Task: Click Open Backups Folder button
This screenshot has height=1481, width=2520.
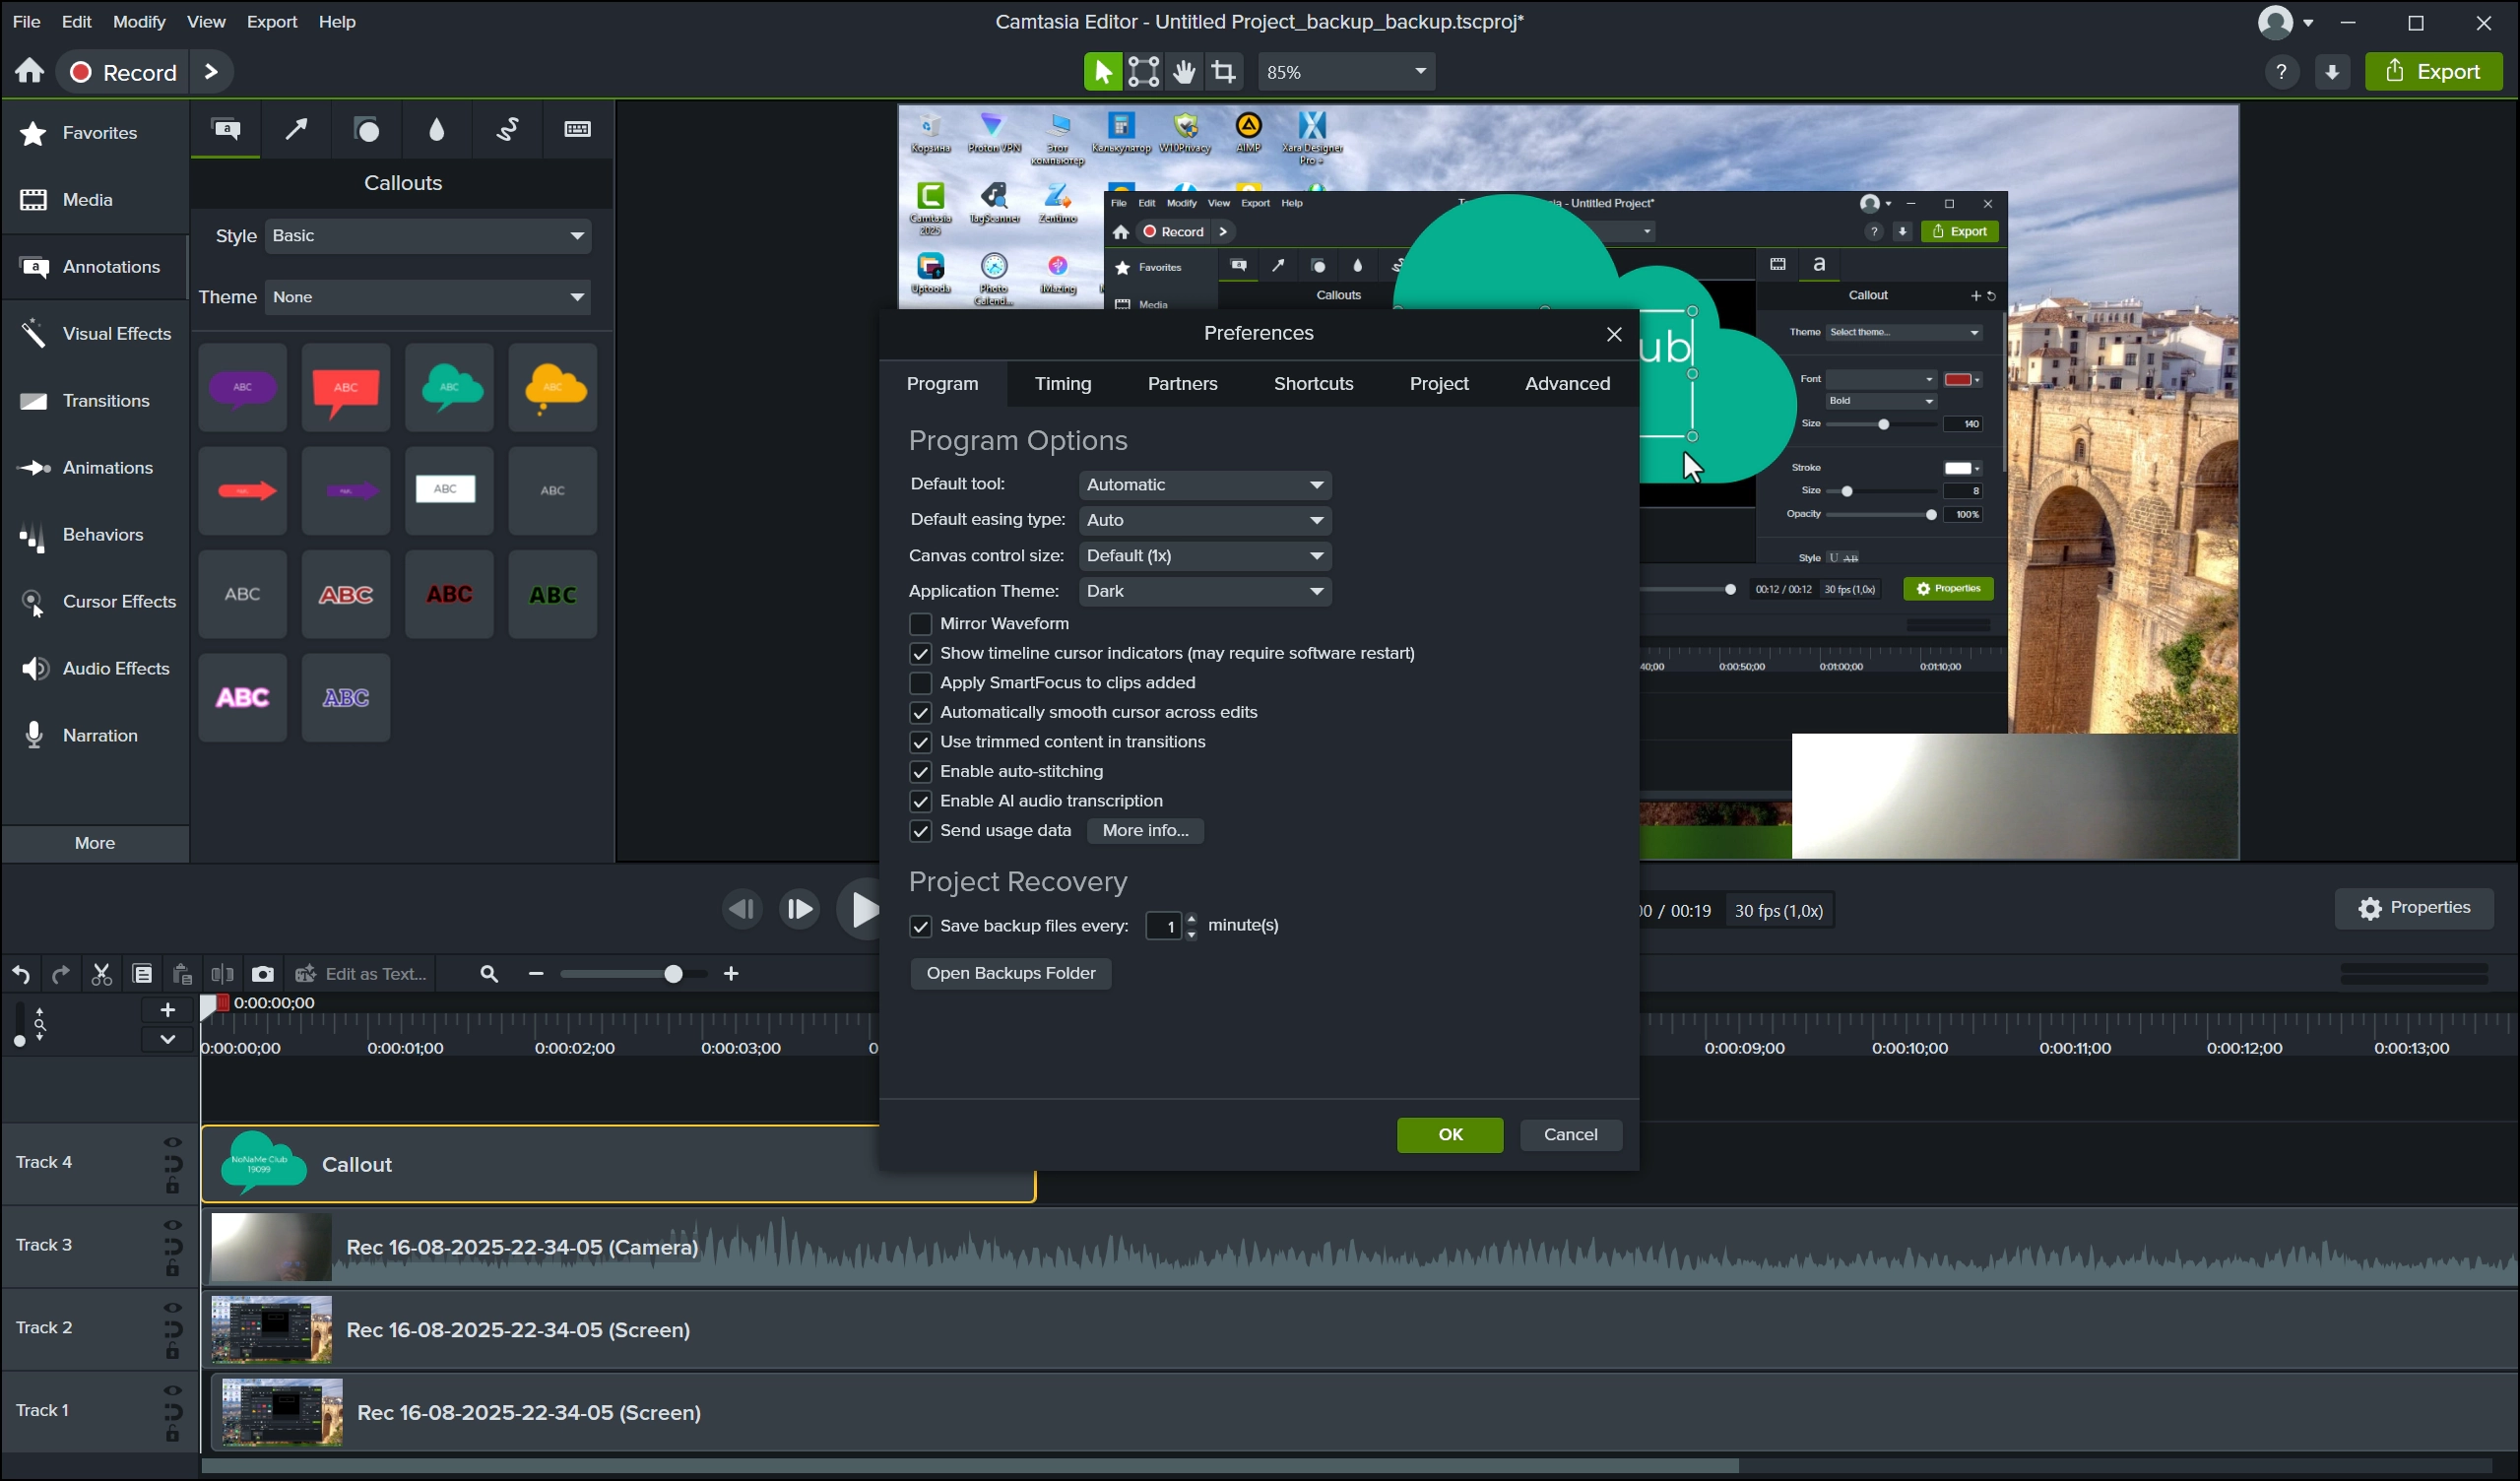Action: 1011,974
